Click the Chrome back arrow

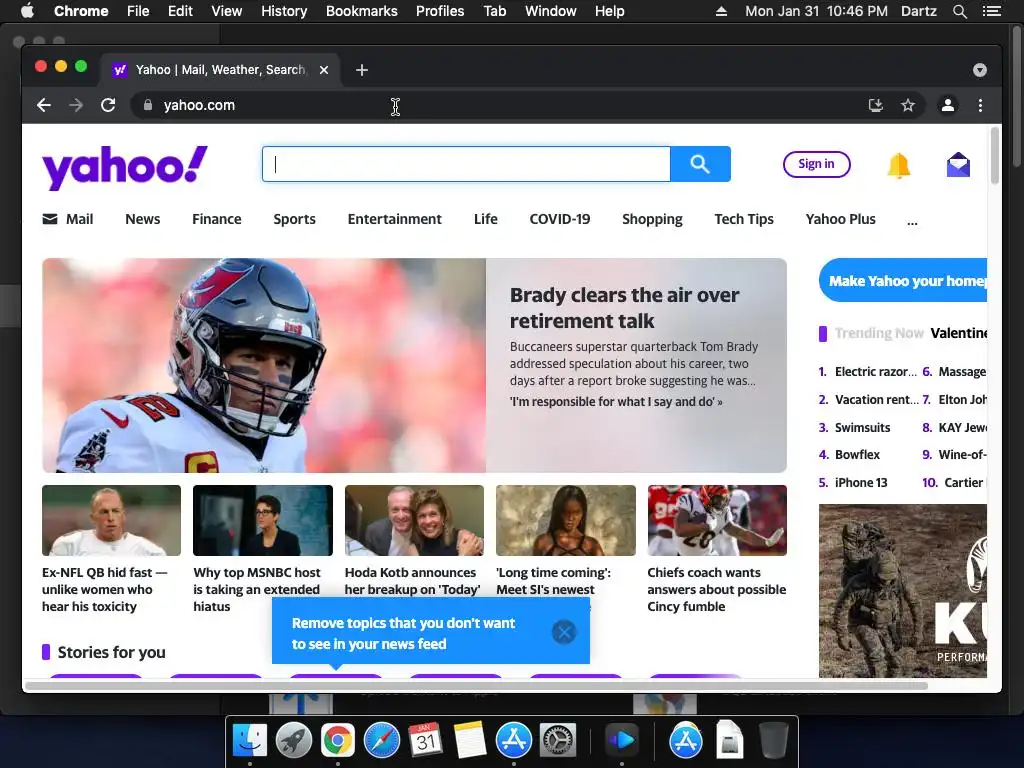(44, 105)
